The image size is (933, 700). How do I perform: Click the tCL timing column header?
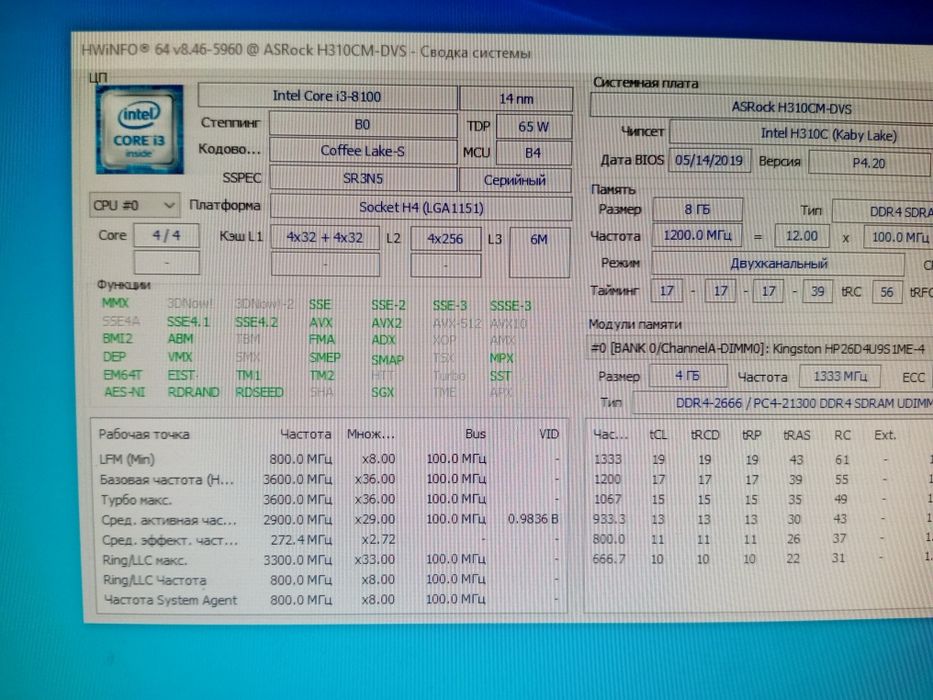point(658,435)
